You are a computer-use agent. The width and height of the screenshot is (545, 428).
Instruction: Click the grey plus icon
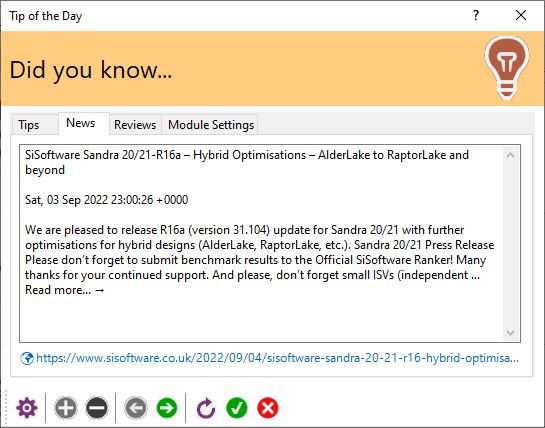pyautogui.click(x=66, y=407)
